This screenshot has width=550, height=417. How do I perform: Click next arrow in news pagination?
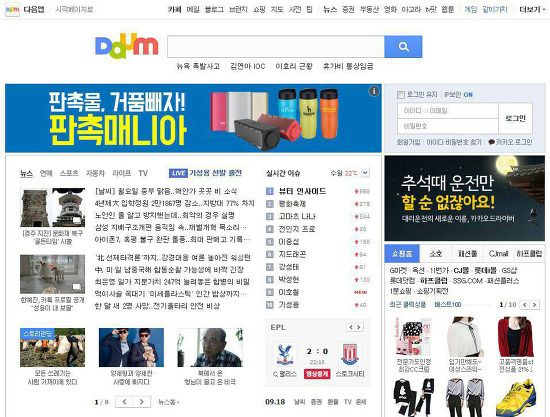(x=142, y=402)
